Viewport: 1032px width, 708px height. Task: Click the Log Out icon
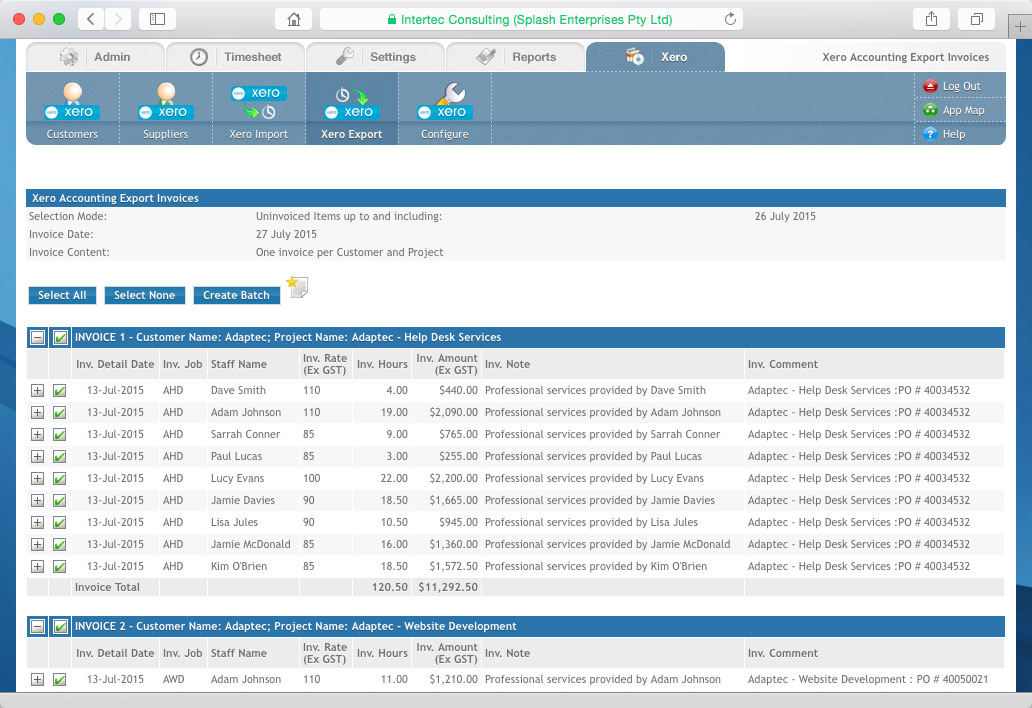point(930,86)
